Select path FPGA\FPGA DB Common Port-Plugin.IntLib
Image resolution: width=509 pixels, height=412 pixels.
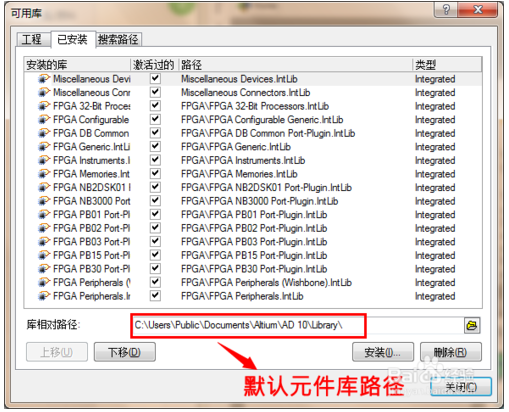pyautogui.click(x=268, y=133)
